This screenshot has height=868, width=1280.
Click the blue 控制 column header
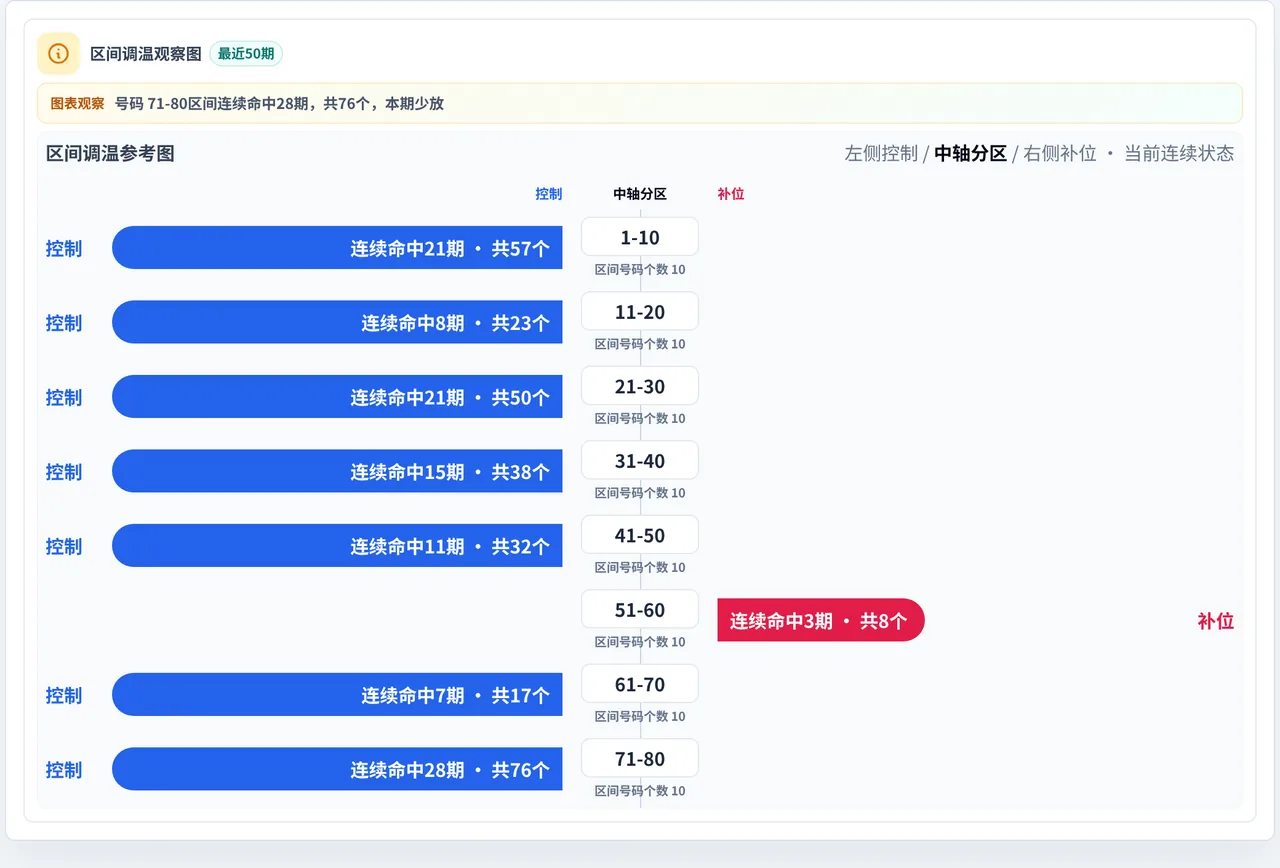pyautogui.click(x=549, y=194)
